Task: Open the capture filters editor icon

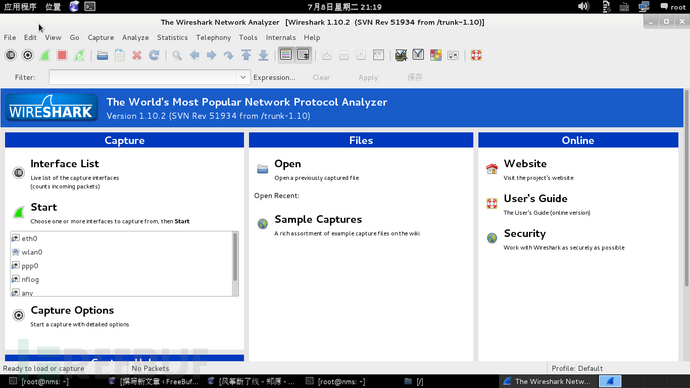Action: [x=401, y=55]
